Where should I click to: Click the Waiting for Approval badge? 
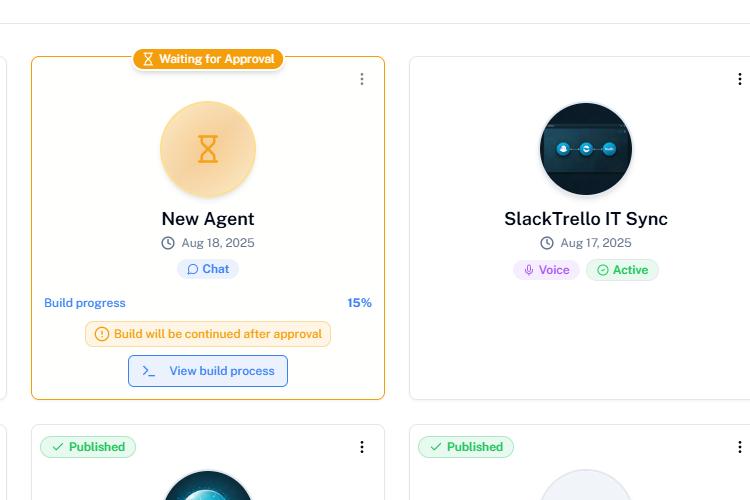click(208, 59)
